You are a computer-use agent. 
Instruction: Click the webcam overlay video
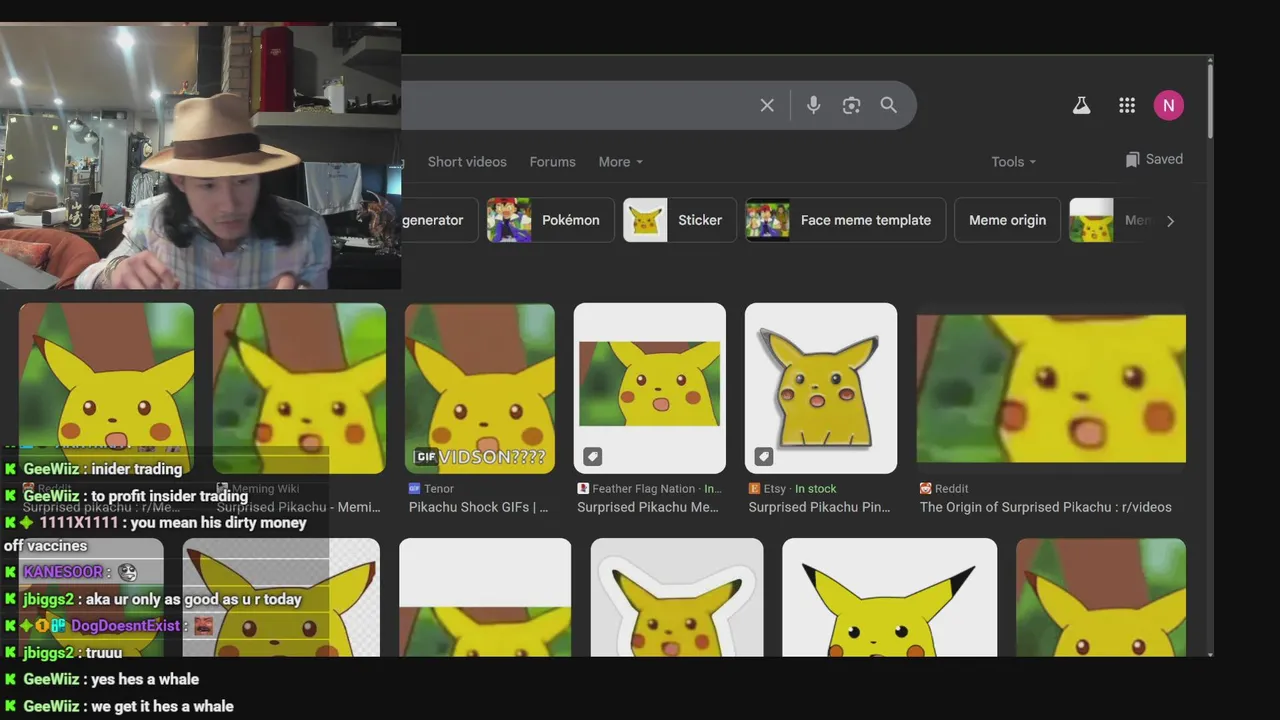200,156
